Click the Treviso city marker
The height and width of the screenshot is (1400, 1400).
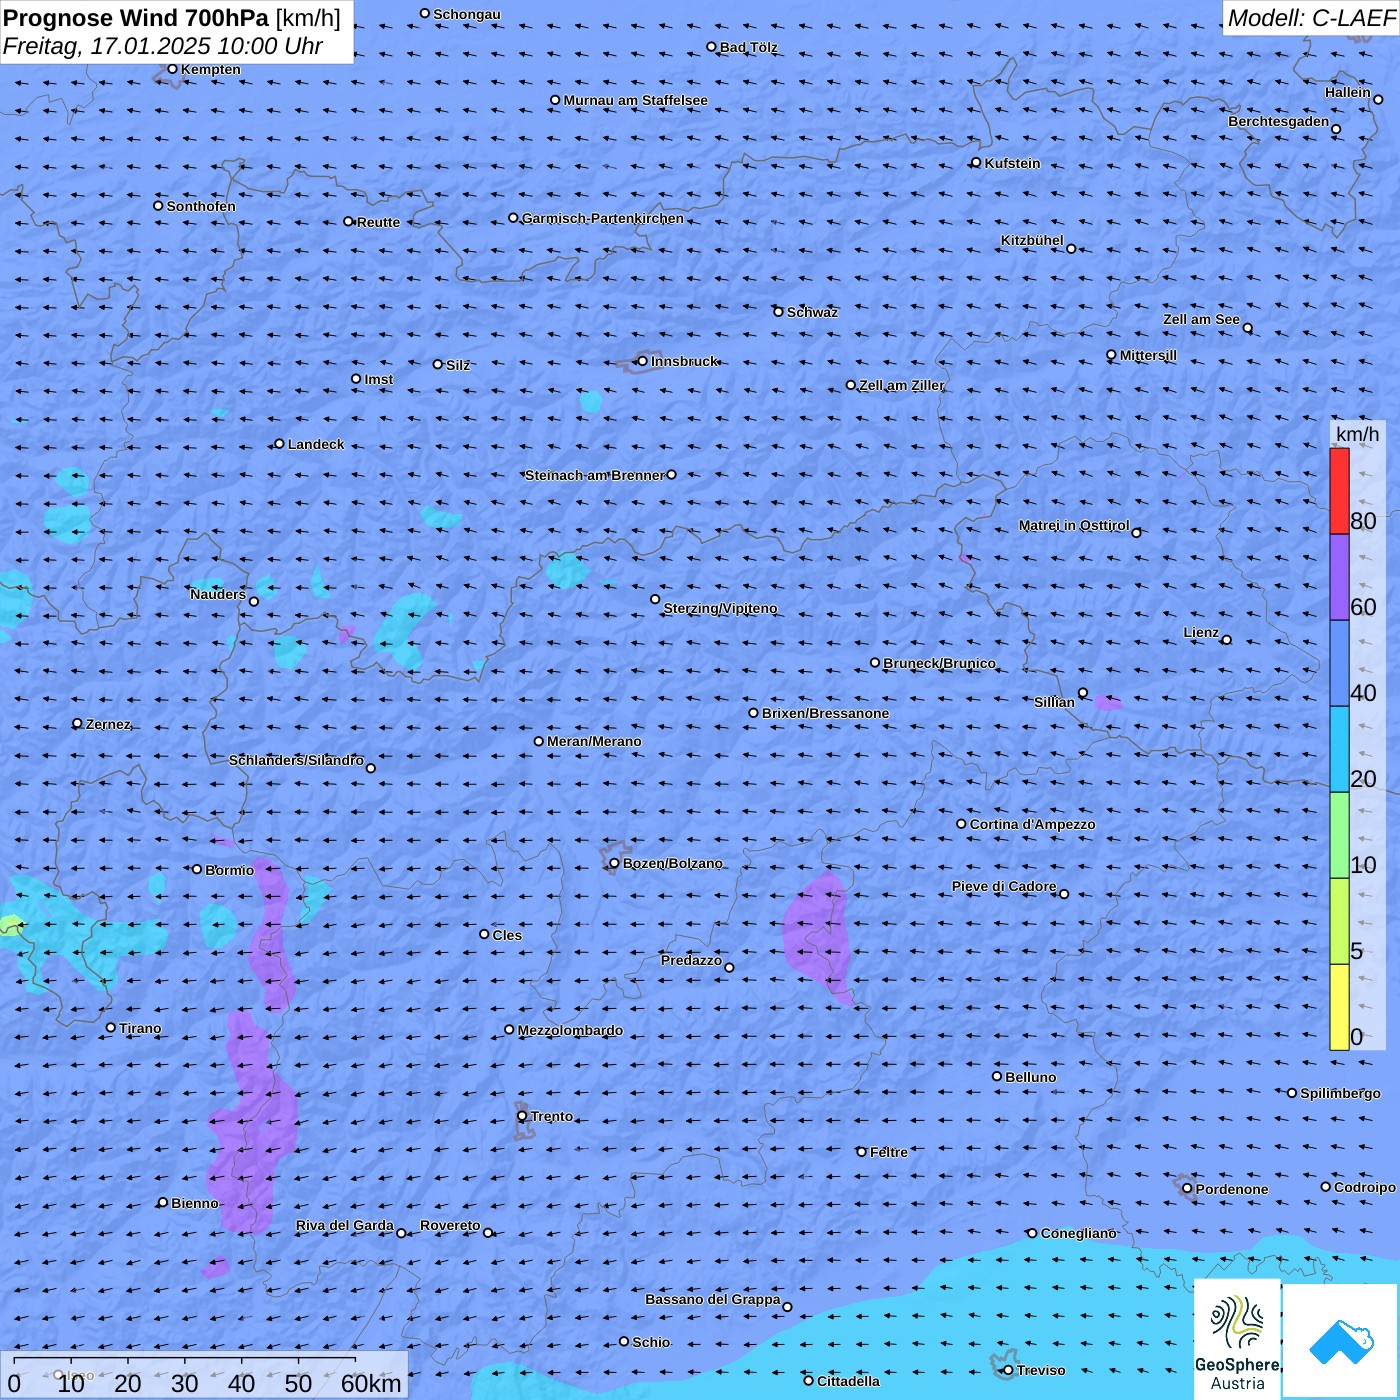tap(1008, 1370)
